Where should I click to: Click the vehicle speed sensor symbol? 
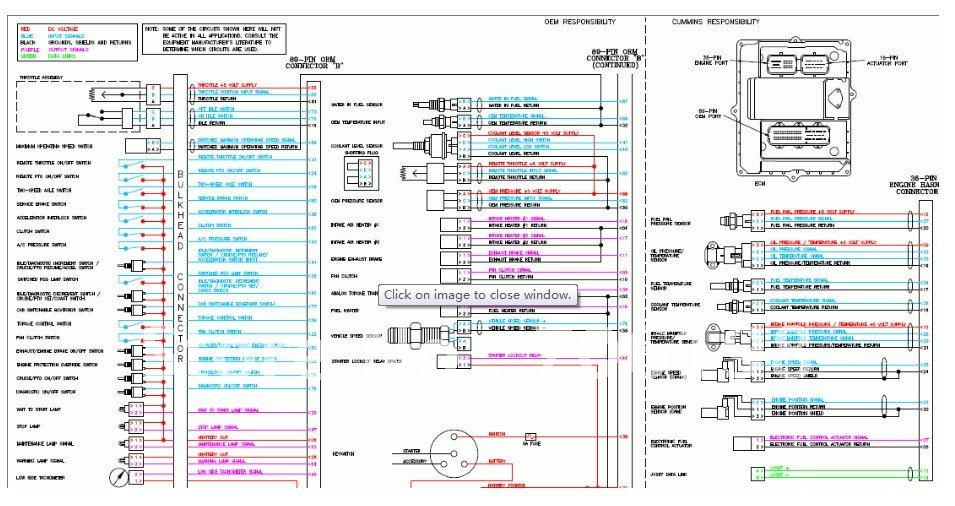tap(421, 334)
